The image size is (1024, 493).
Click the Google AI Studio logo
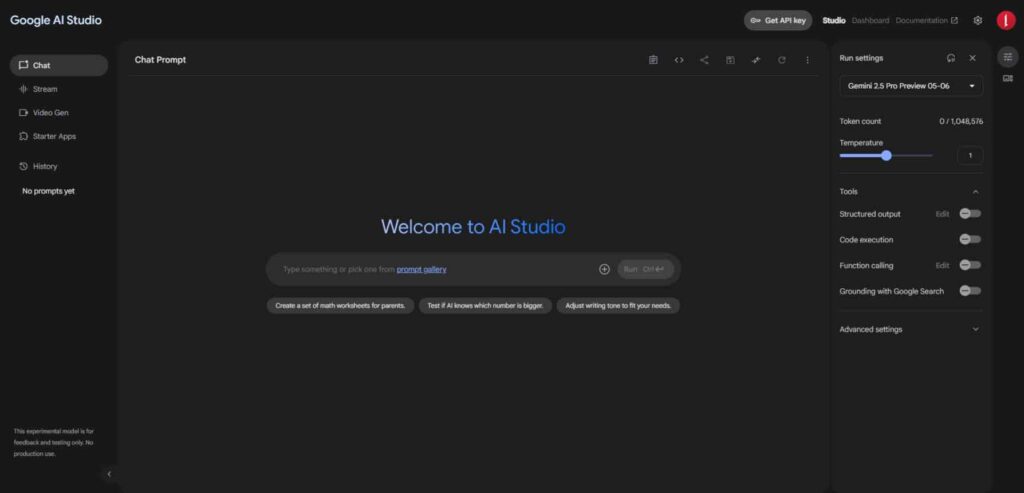click(x=56, y=20)
